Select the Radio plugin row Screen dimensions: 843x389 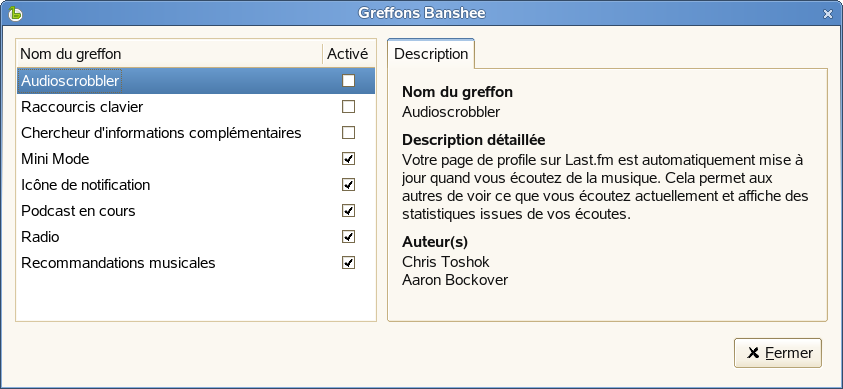196,236
